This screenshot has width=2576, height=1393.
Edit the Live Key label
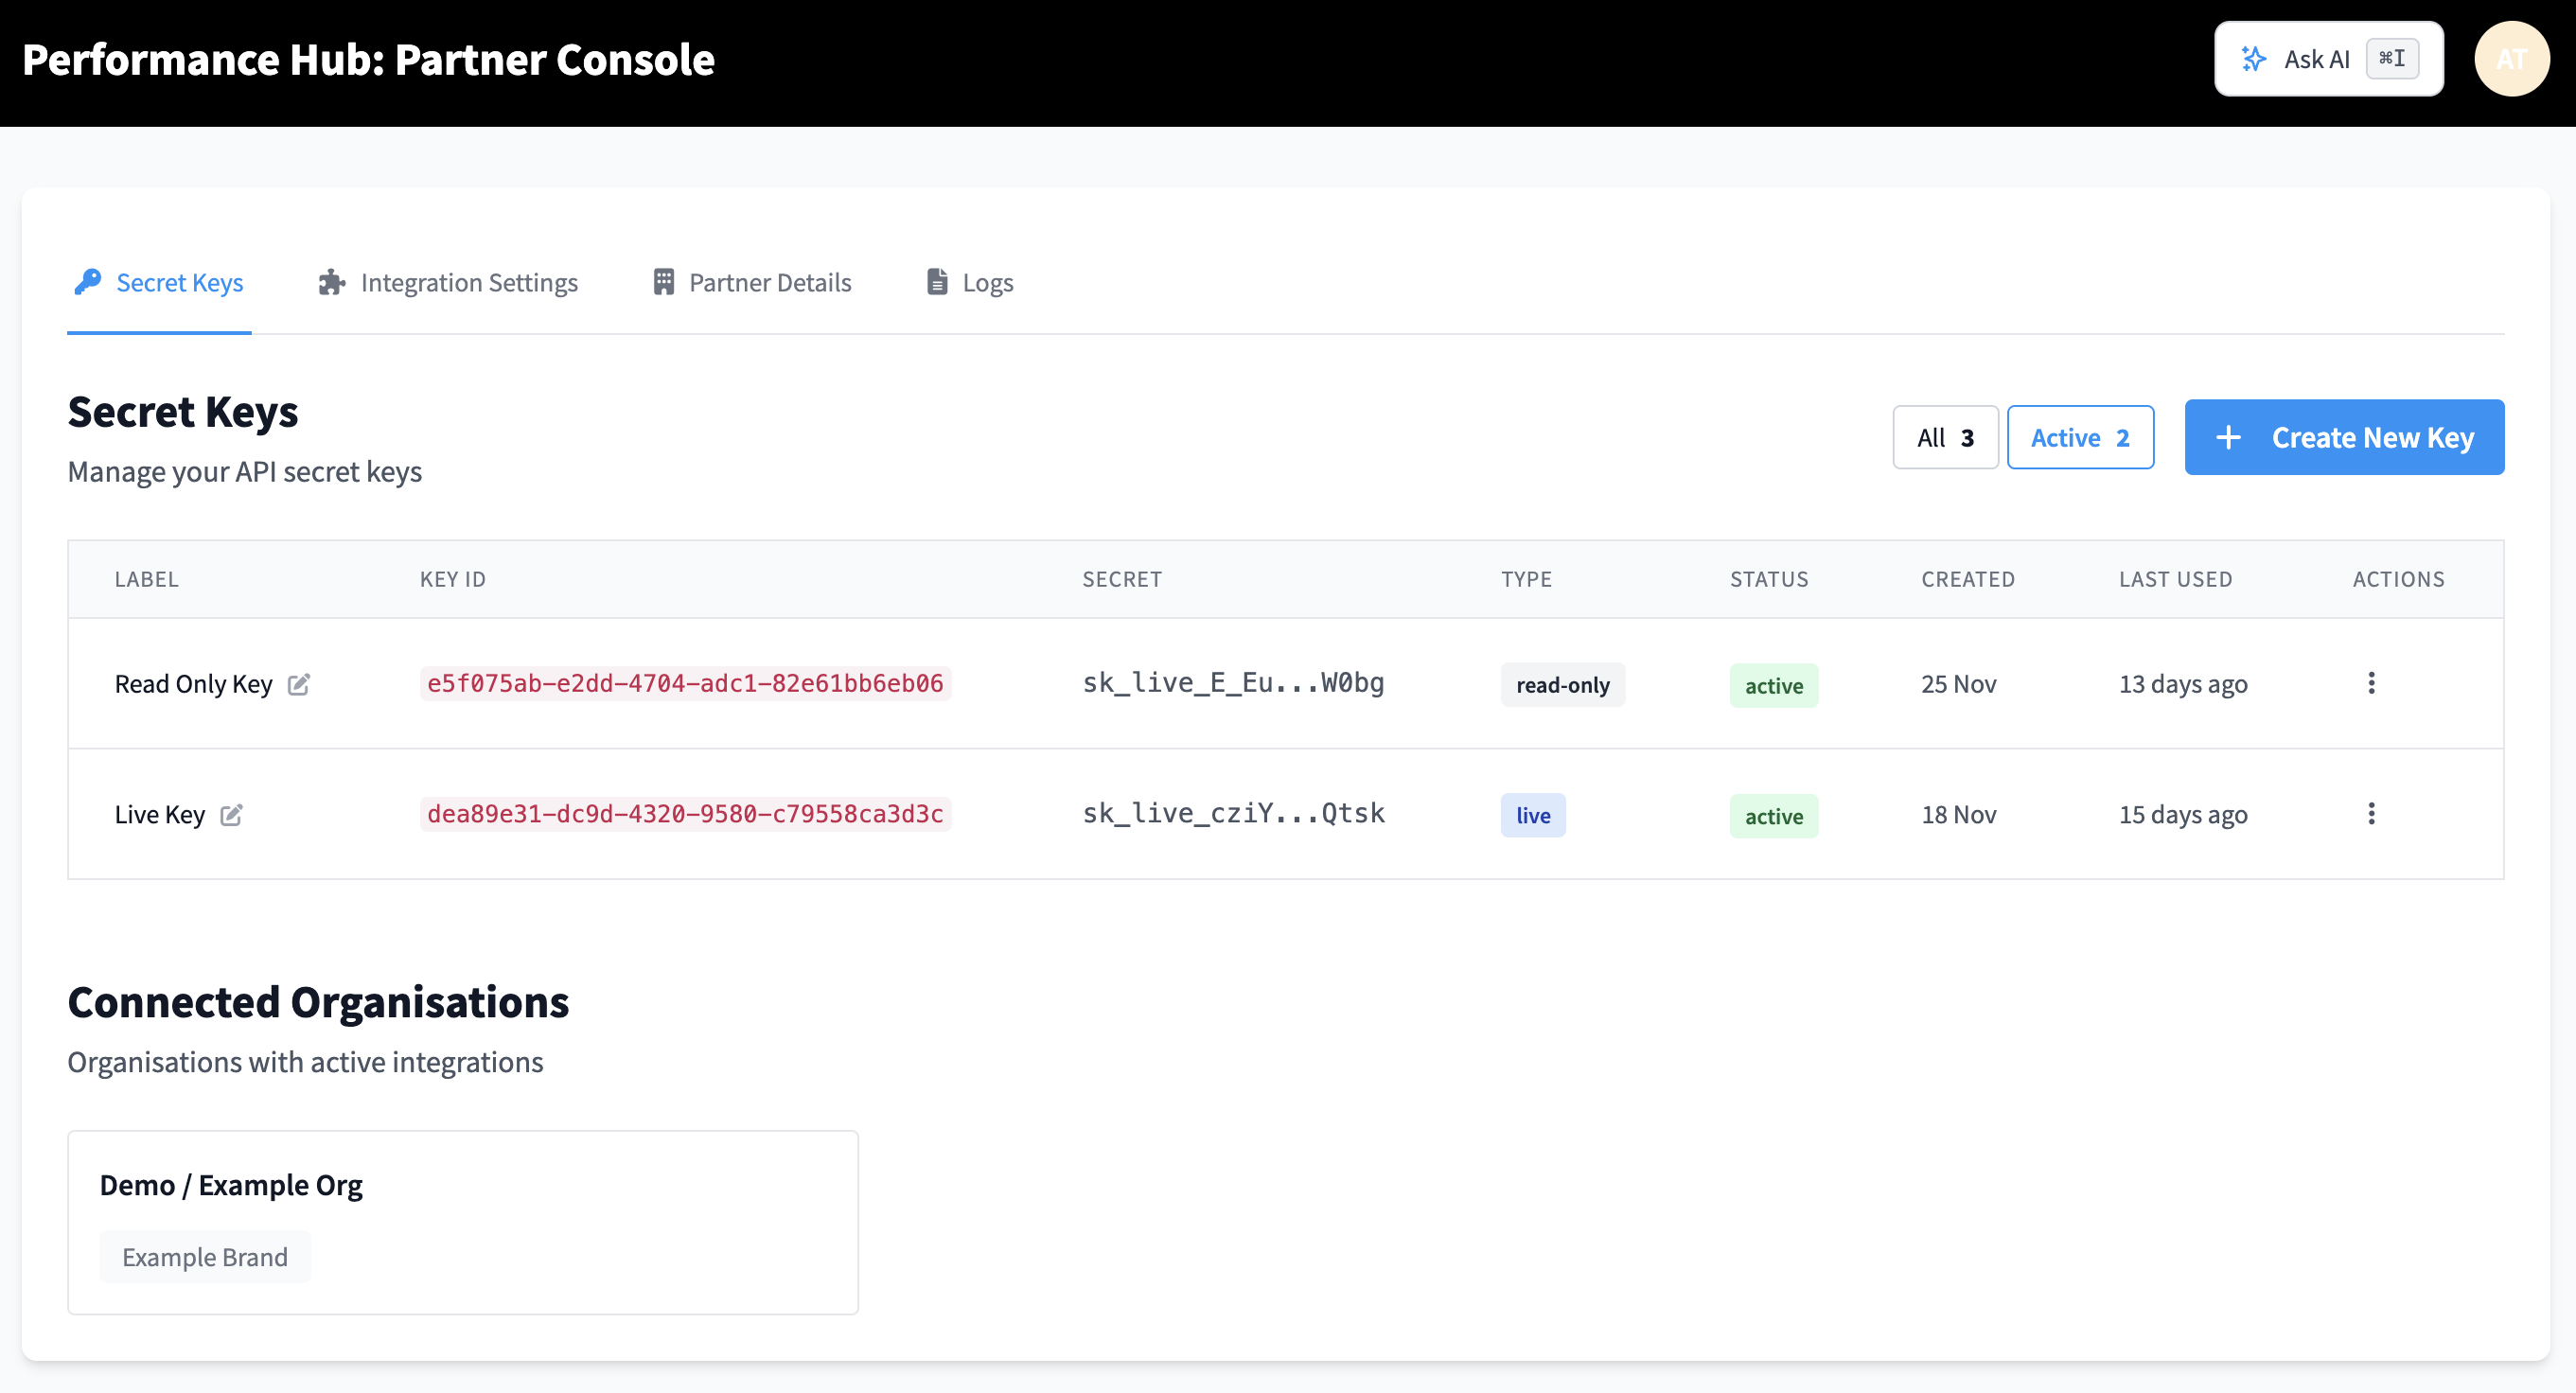[231, 815]
